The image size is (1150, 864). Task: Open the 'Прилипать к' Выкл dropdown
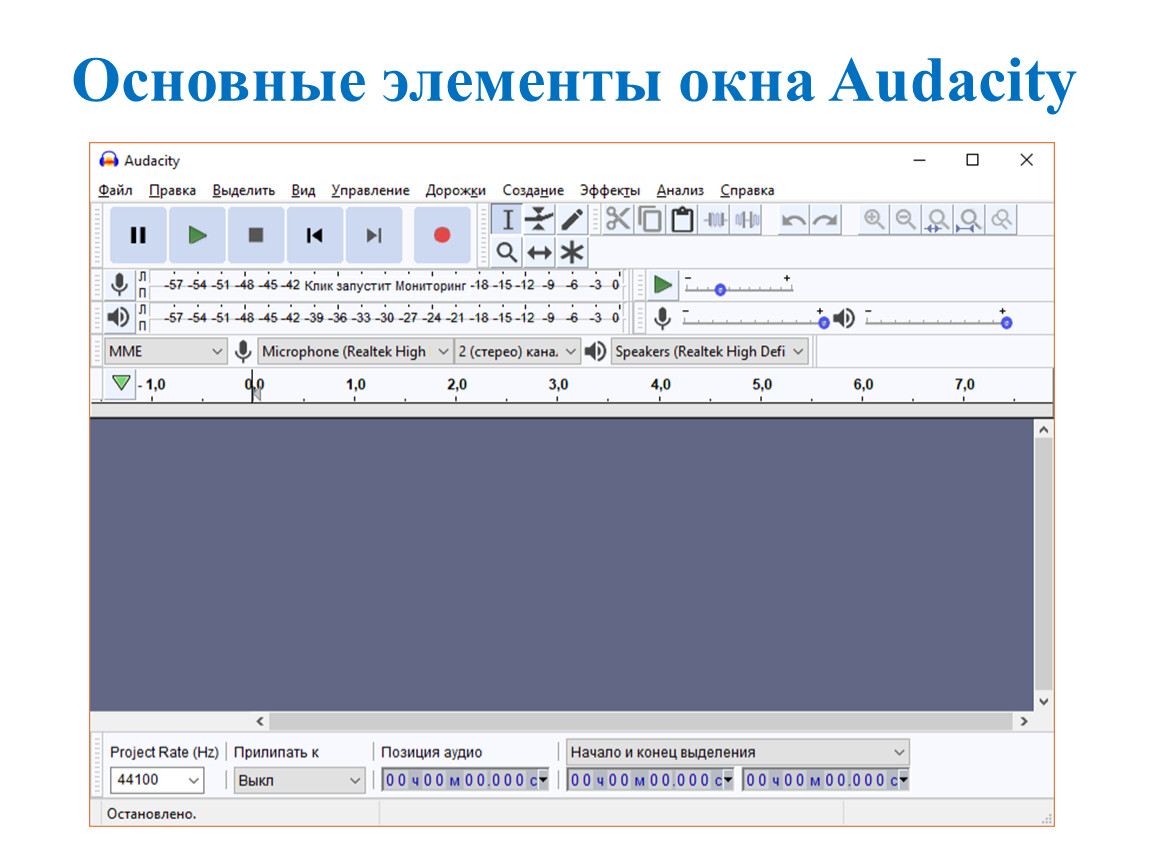tap(299, 780)
